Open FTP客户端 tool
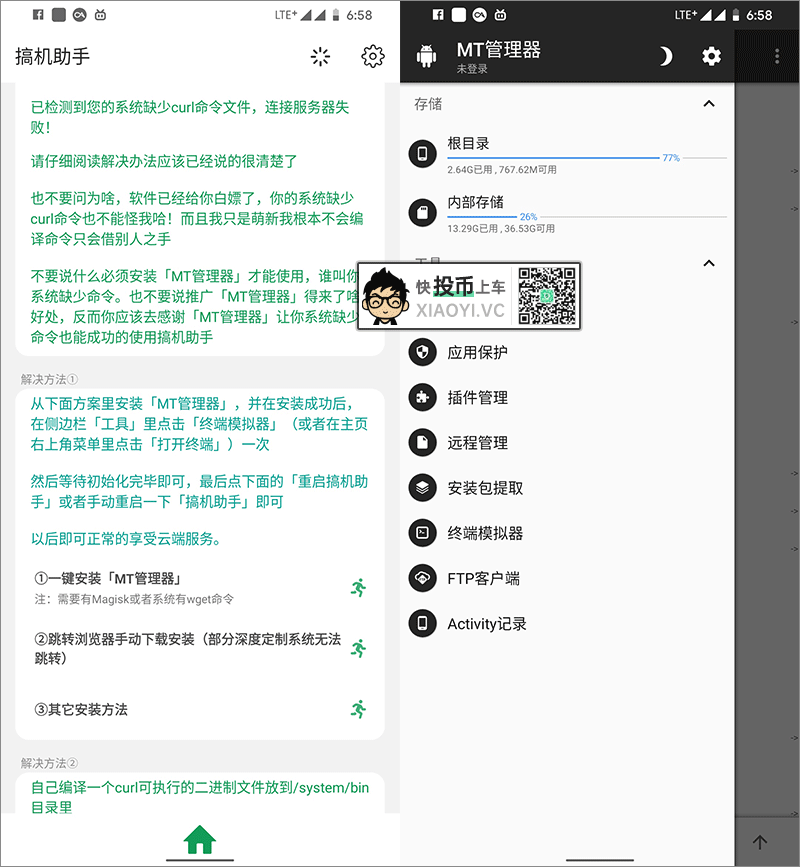This screenshot has height=867, width=800. click(567, 579)
